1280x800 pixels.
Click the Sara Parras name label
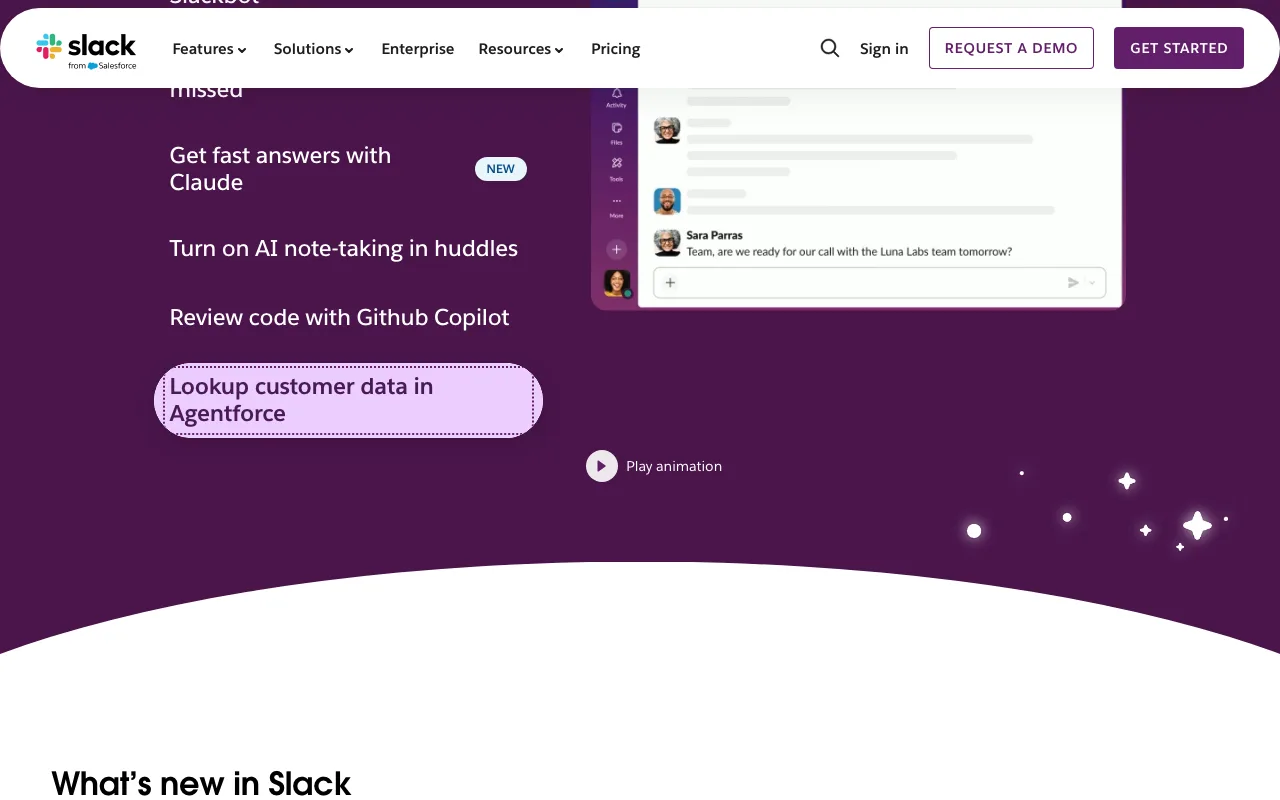click(714, 236)
